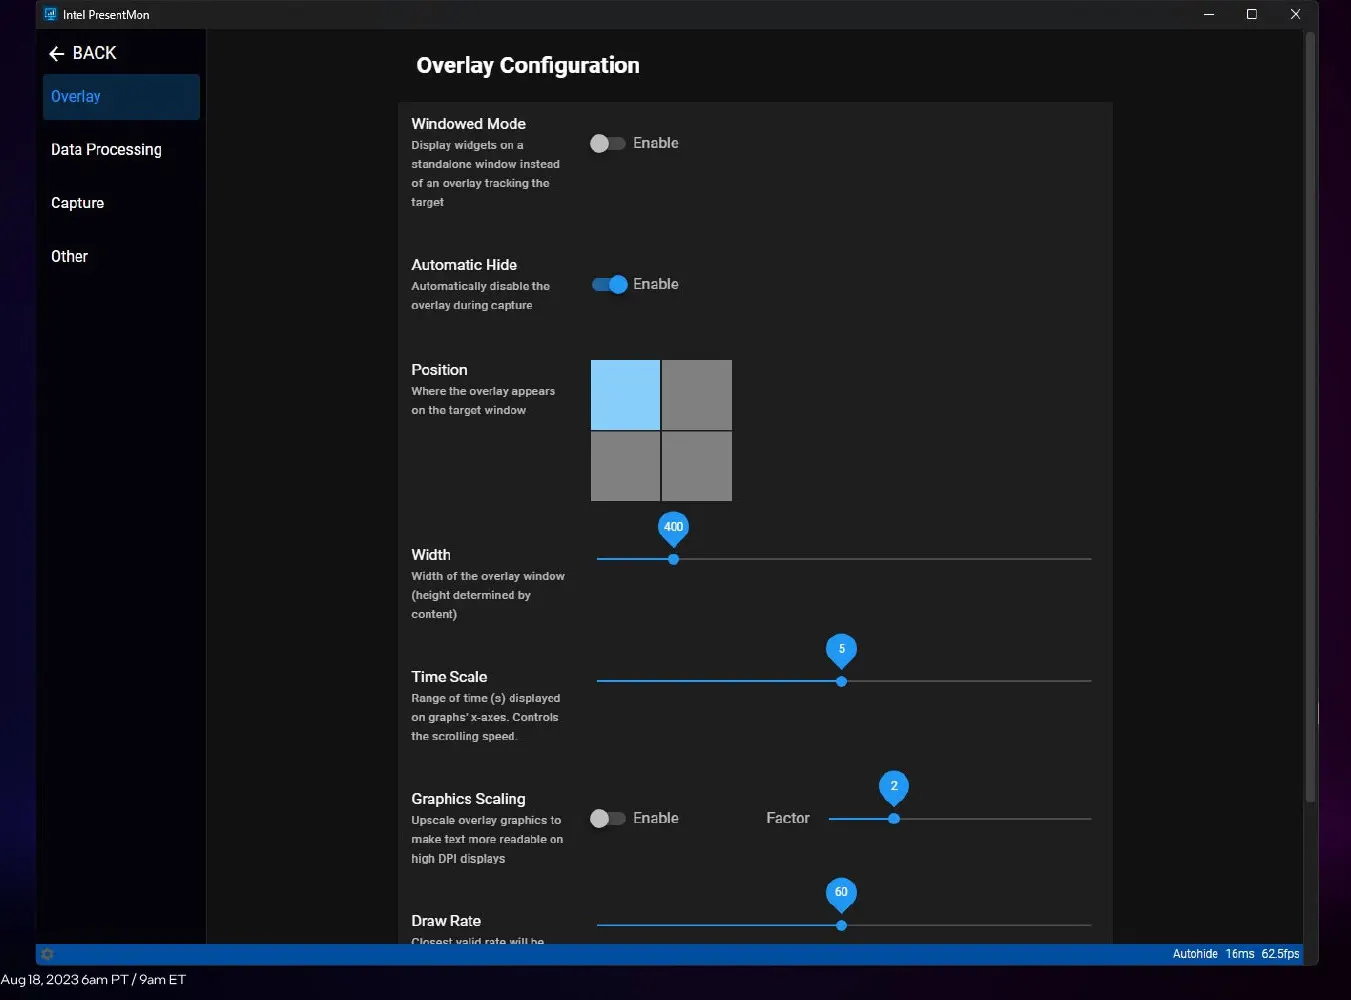The width and height of the screenshot is (1351, 1000).
Task: Enable the Windowed Mode toggle
Action: tap(607, 144)
